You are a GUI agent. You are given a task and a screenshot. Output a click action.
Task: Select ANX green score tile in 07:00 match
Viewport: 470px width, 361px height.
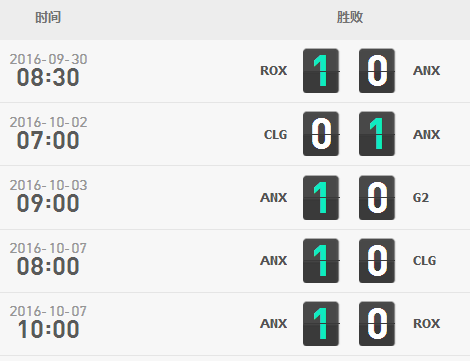(x=377, y=134)
